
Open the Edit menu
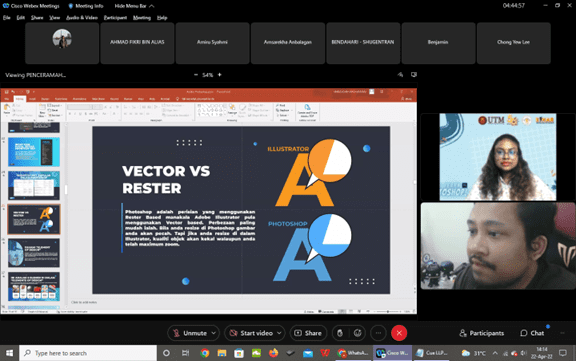[21, 18]
